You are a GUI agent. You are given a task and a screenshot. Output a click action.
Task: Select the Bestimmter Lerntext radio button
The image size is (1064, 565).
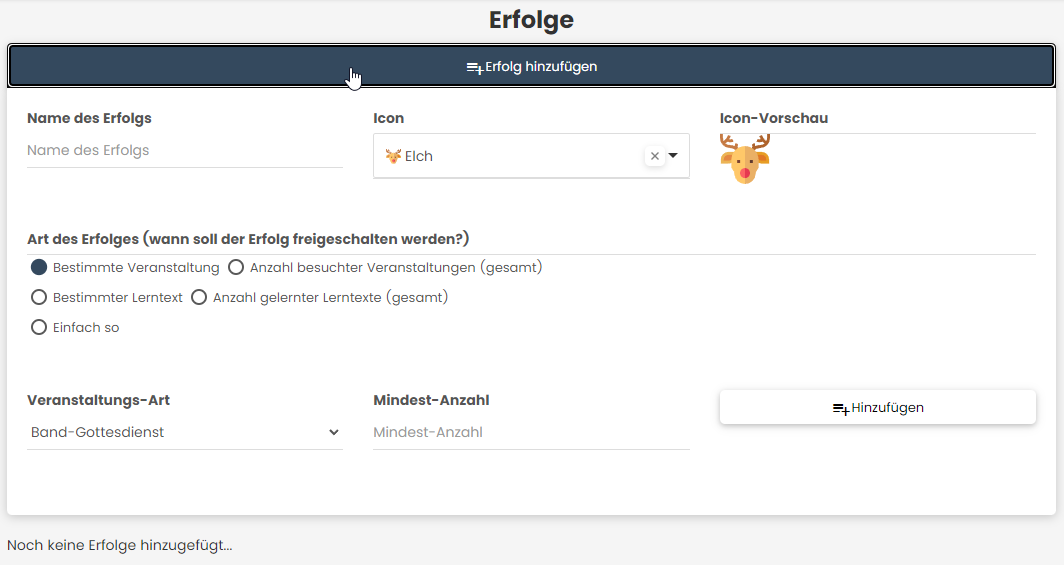coord(39,297)
